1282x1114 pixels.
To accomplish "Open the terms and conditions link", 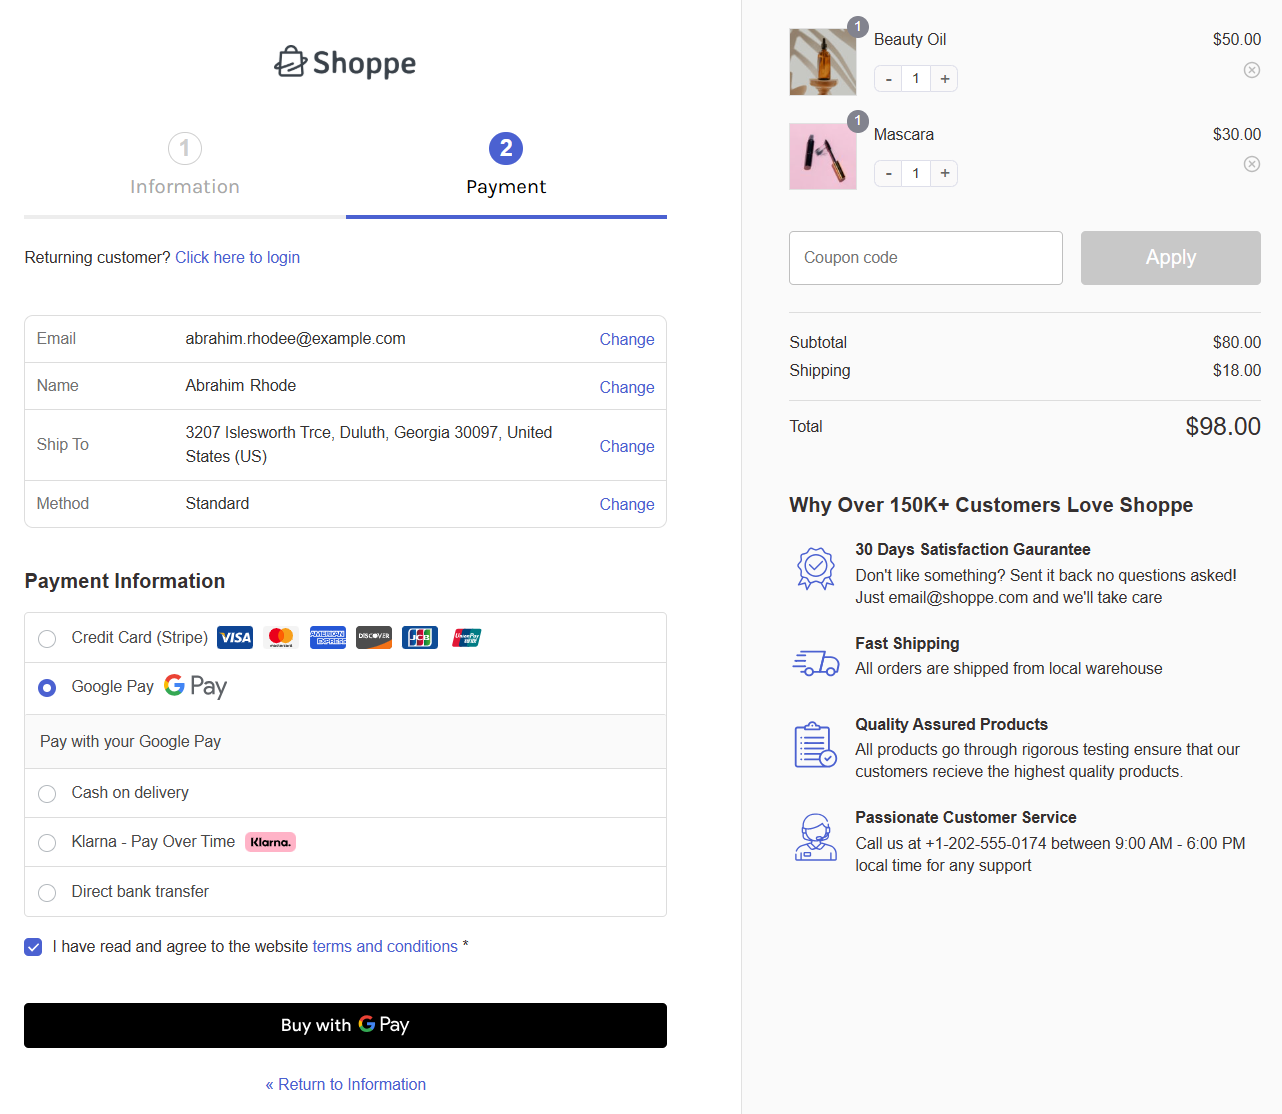I will [385, 946].
